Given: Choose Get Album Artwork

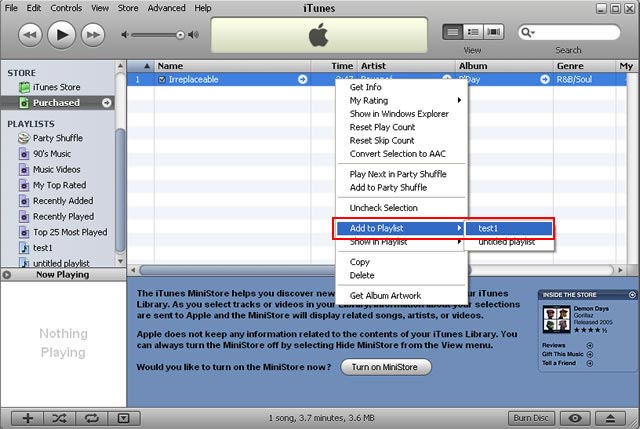Looking at the screenshot, I should click(x=402, y=296).
